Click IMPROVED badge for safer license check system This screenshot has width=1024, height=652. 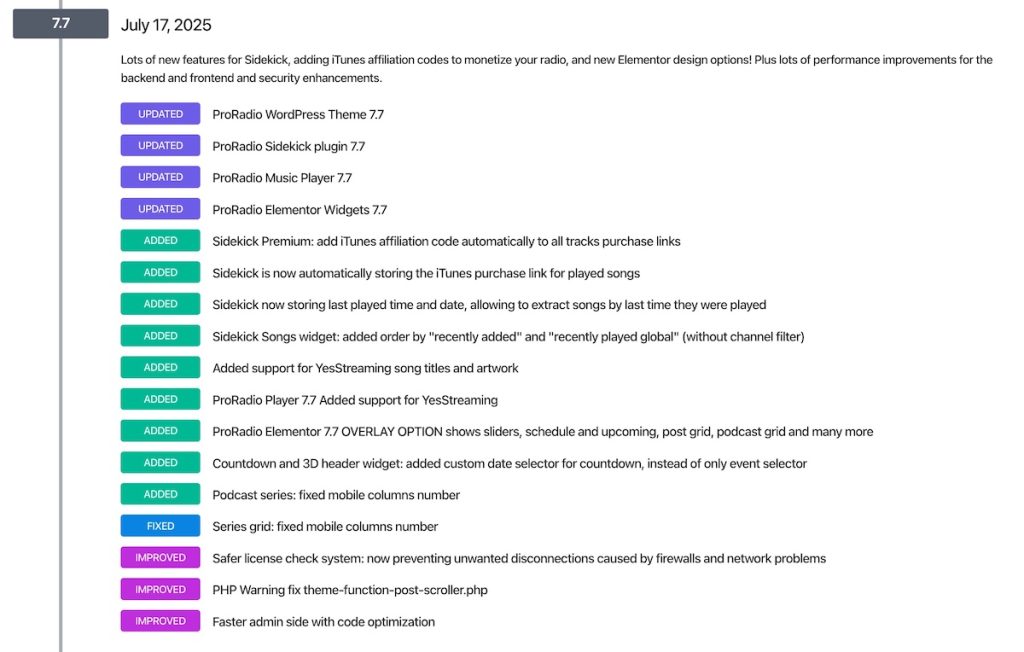[160, 558]
